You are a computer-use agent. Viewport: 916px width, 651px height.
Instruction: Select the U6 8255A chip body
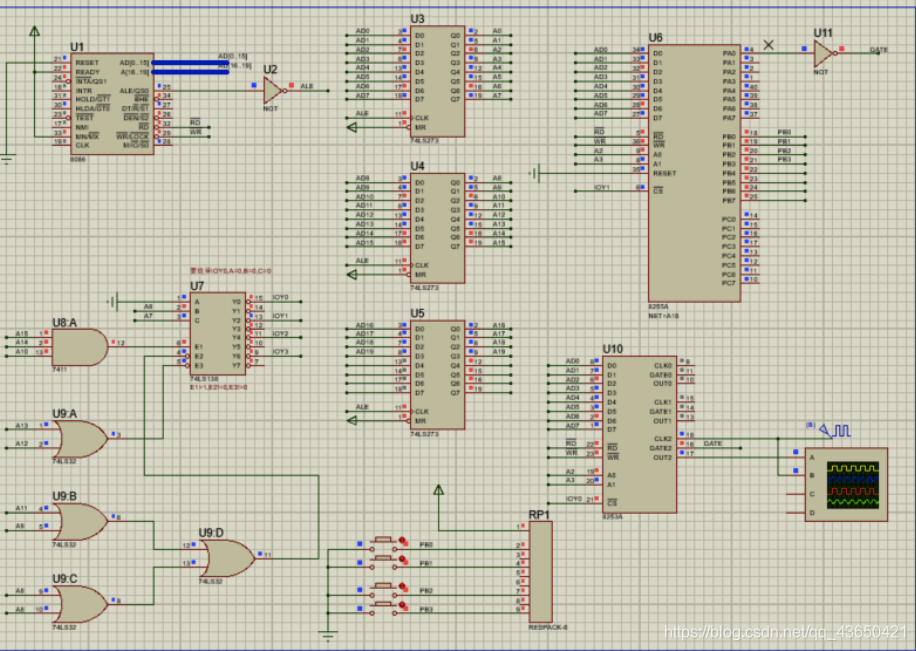coord(695,174)
